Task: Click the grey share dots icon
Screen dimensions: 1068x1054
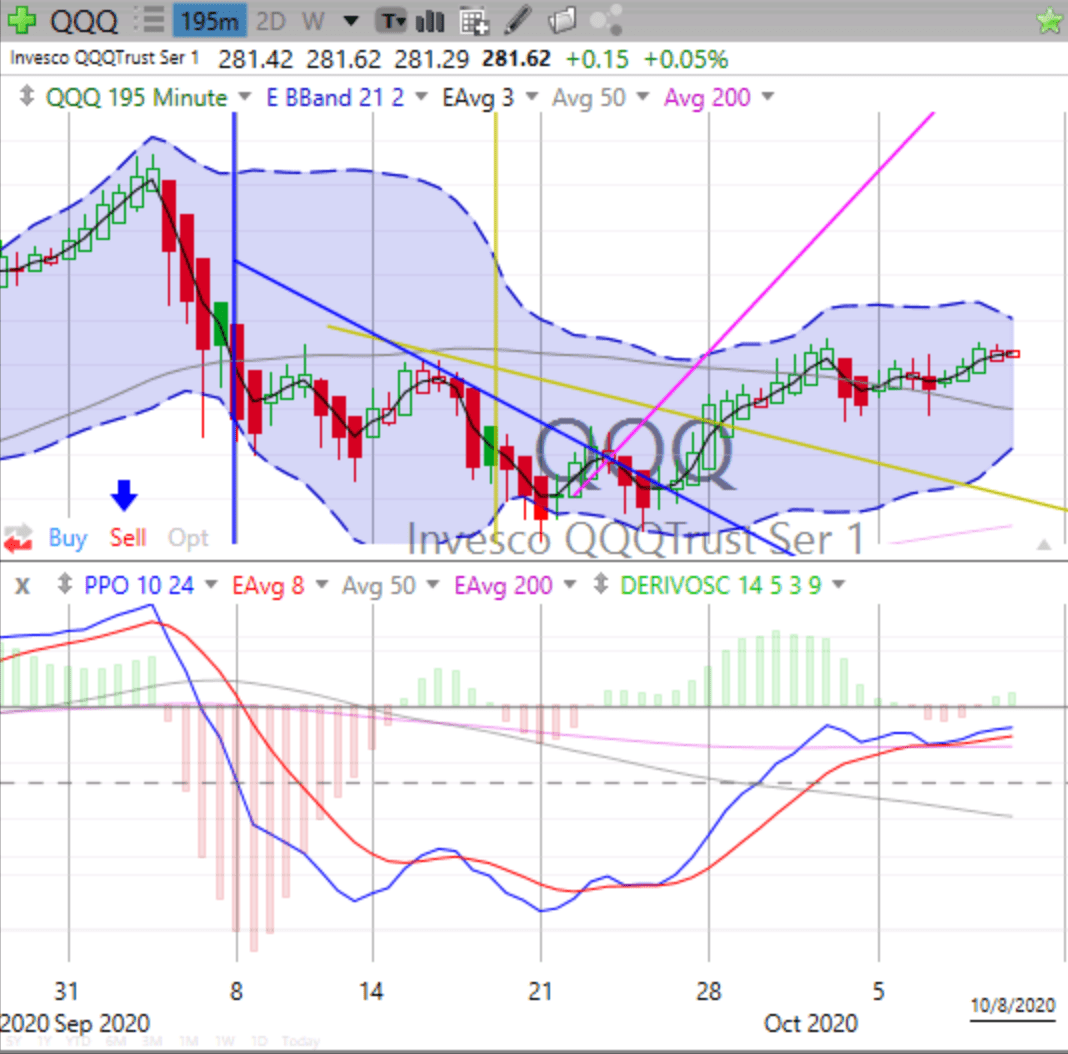Action: [x=606, y=20]
